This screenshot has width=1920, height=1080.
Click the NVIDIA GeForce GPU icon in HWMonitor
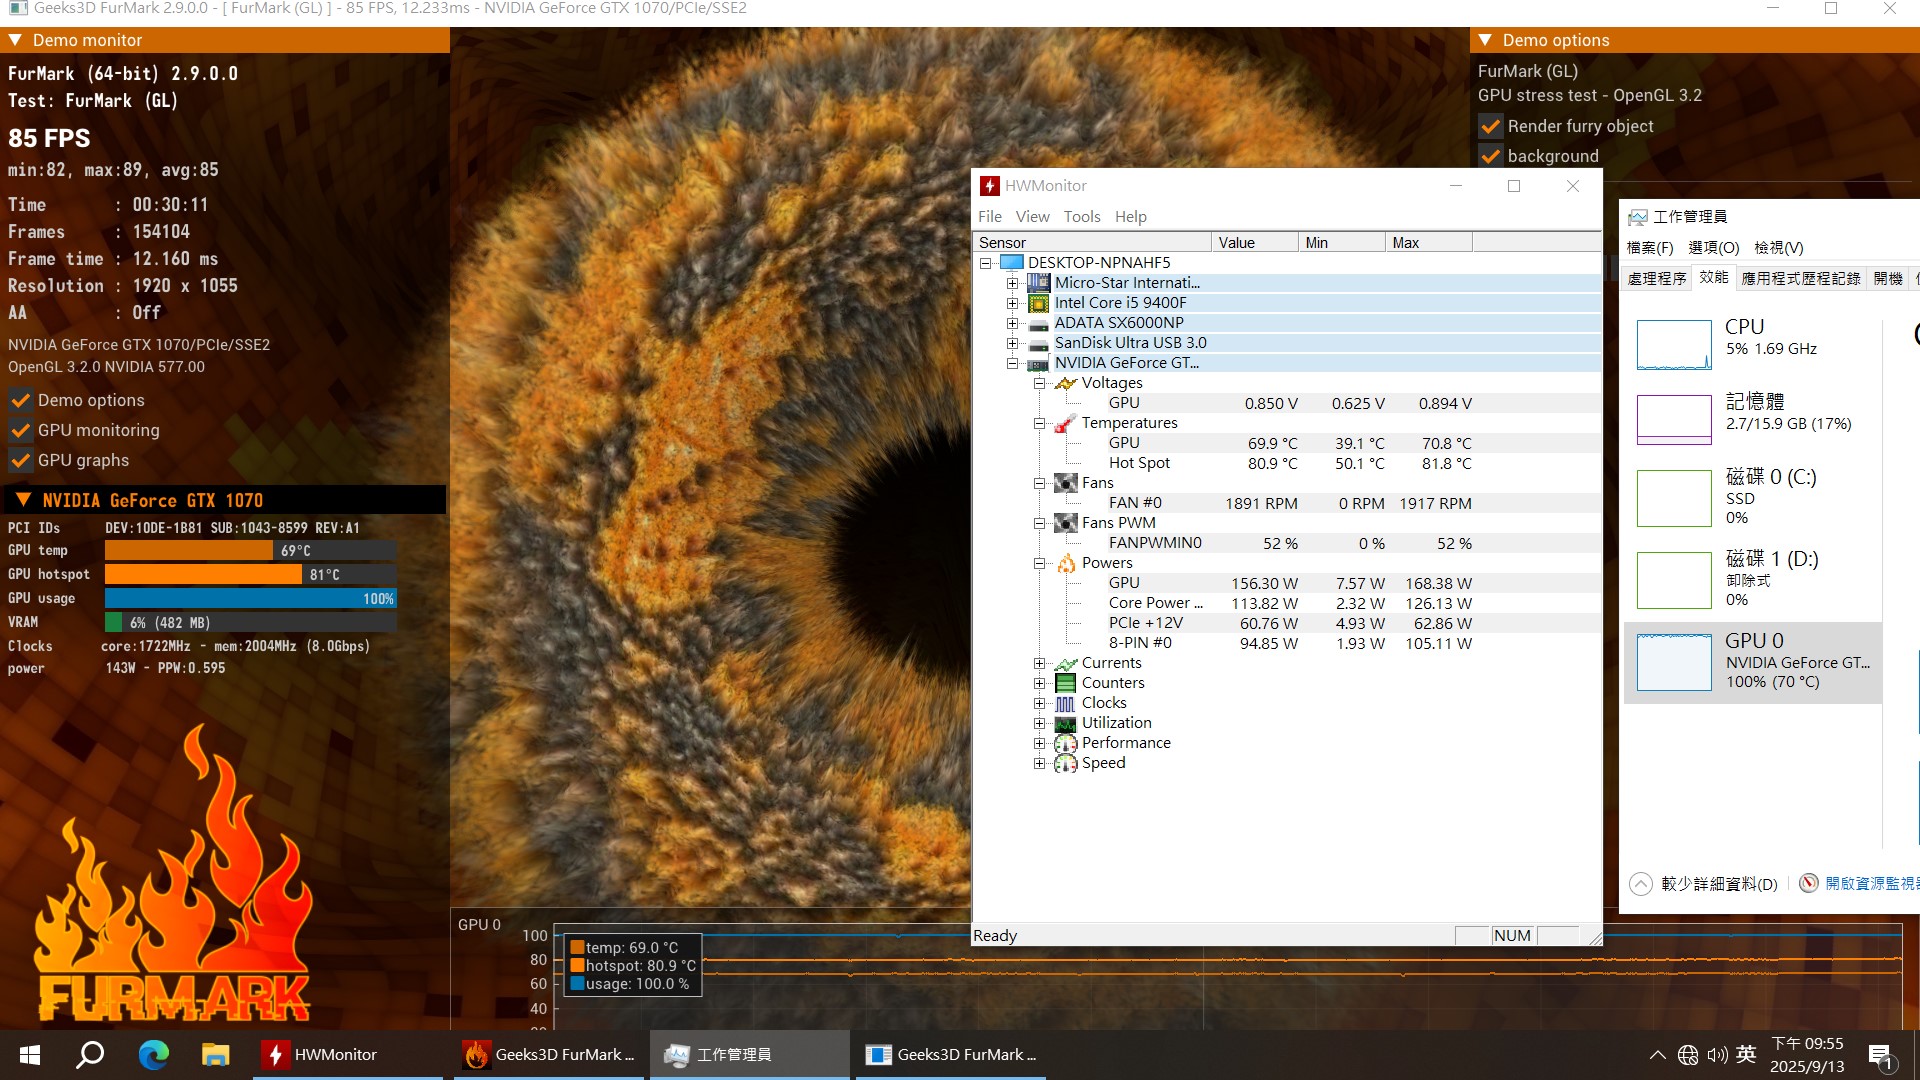coord(1039,363)
